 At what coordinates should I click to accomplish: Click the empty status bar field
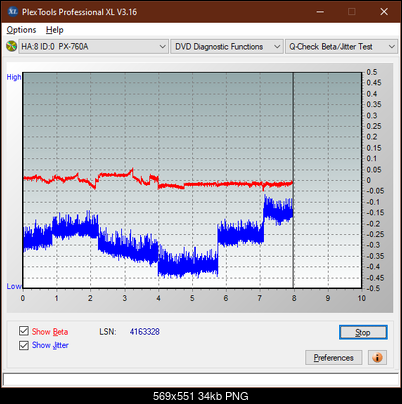[x=201, y=379]
